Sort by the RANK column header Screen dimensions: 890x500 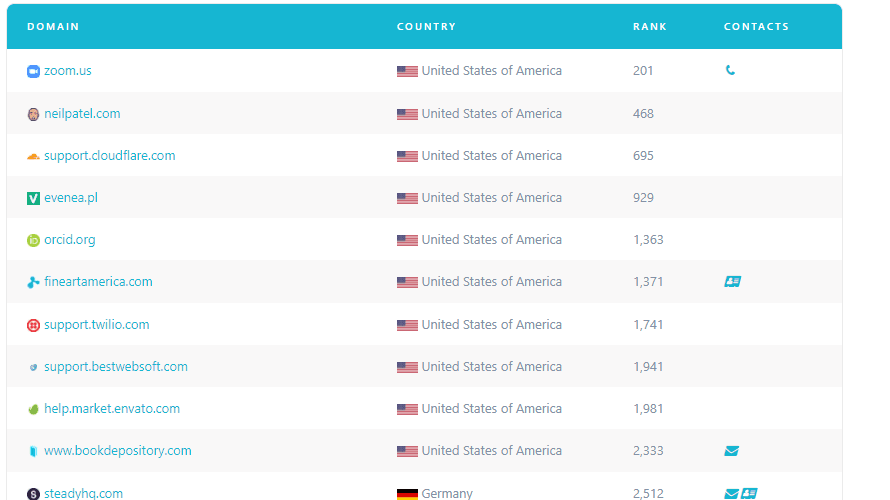(650, 27)
